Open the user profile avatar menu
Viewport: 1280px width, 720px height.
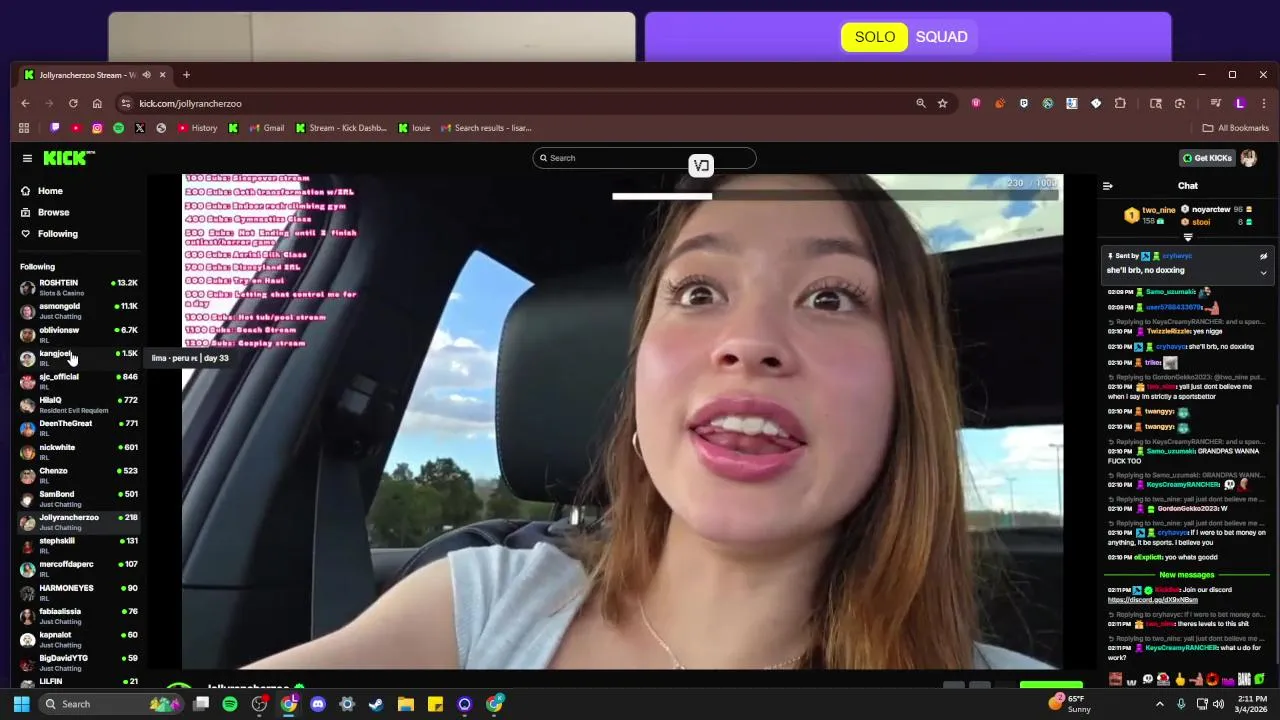1249,158
